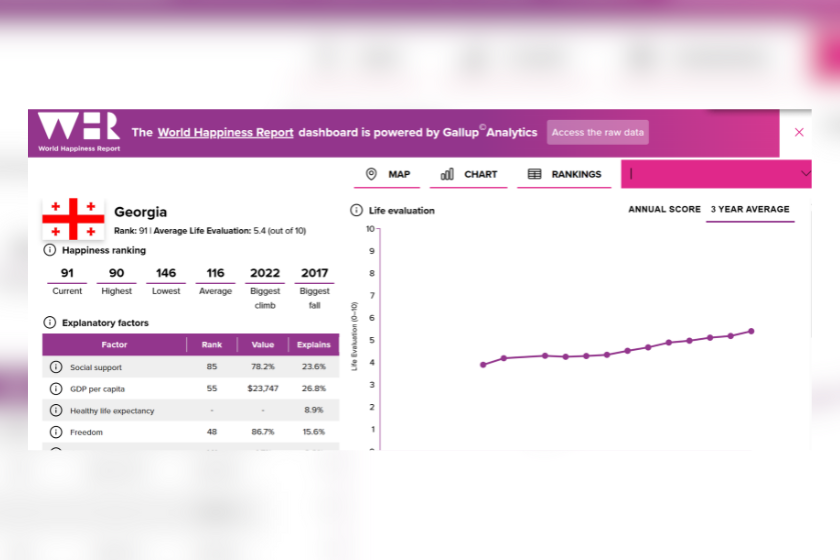Open info icon next to Explanatory factors
Screen dimensions: 840x560
[x=50, y=323]
